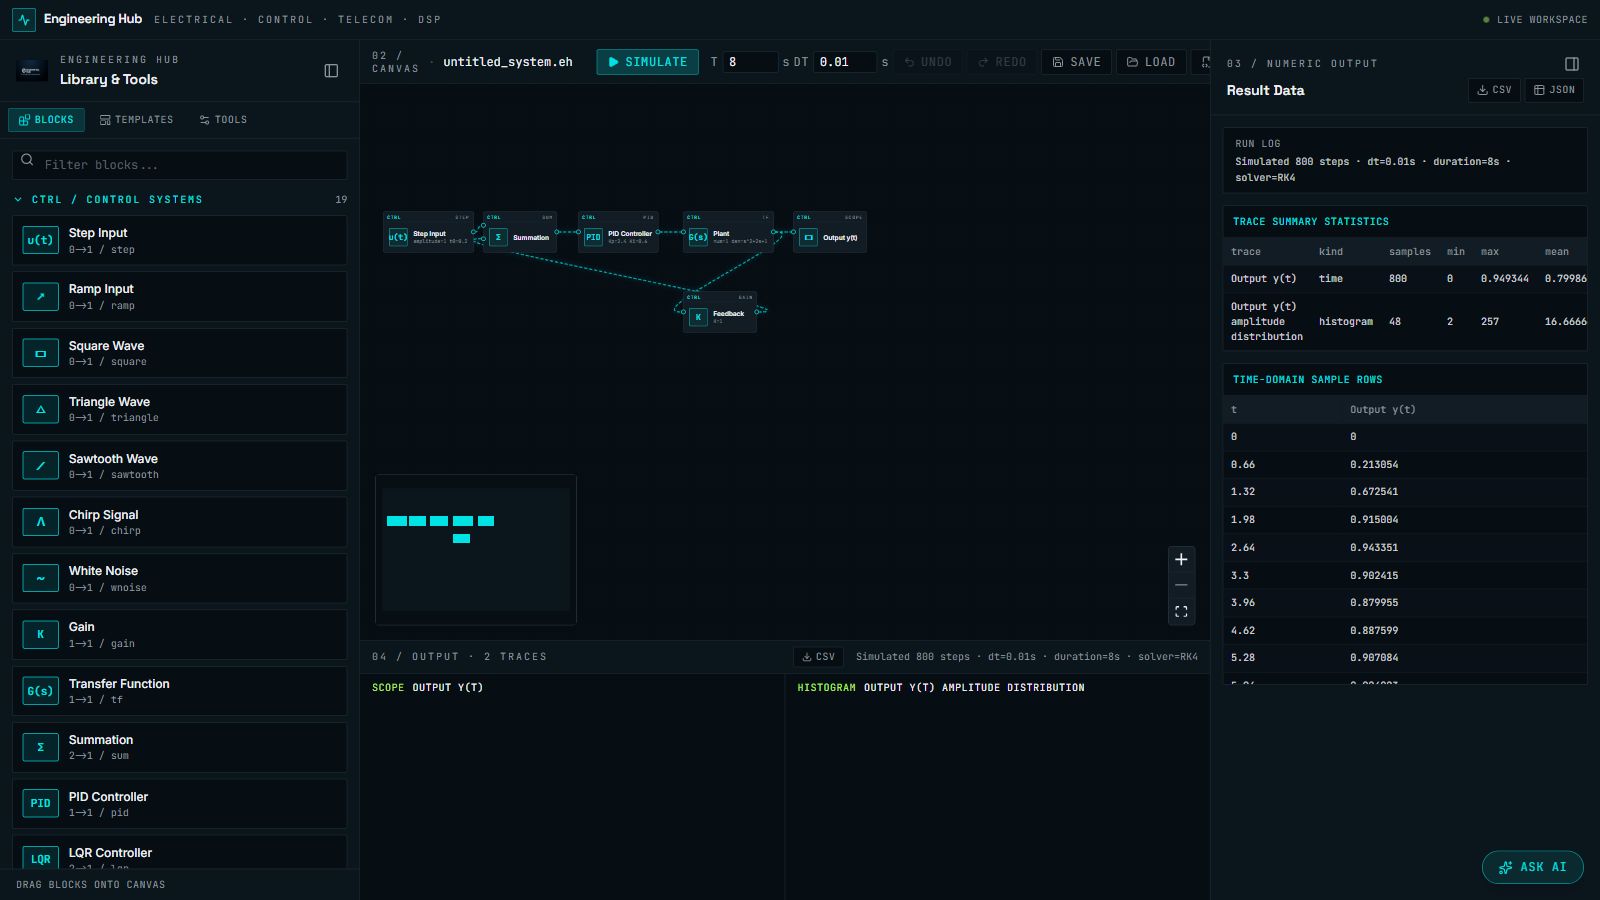Export Result Data as CSV
This screenshot has height=900, width=1600.
coord(1494,90)
